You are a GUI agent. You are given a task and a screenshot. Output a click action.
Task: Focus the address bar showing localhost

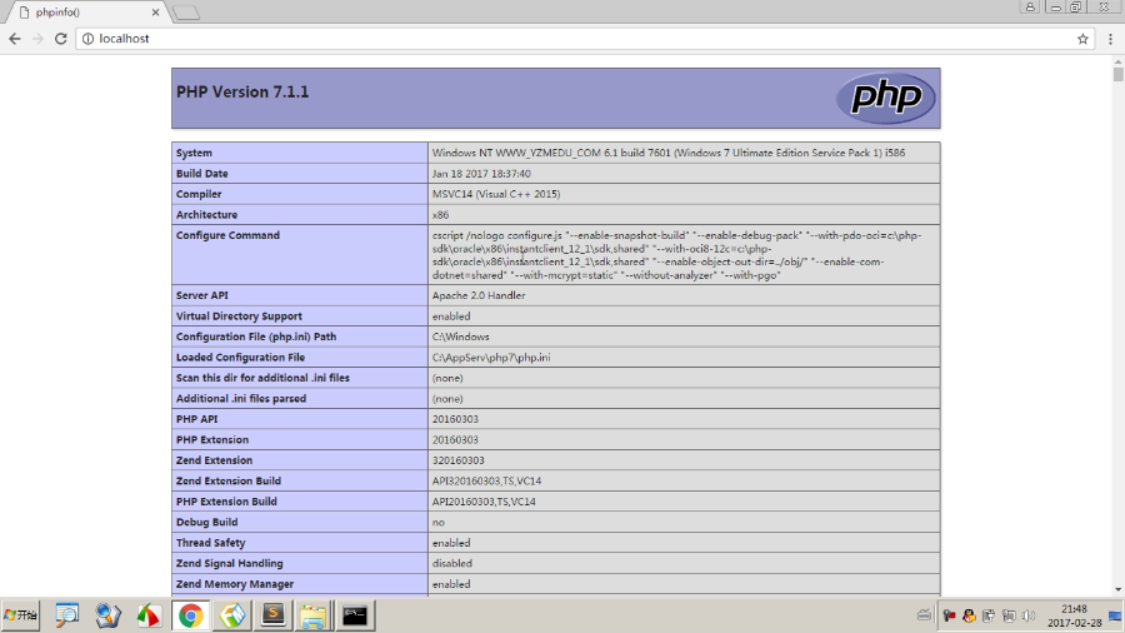click(585, 39)
